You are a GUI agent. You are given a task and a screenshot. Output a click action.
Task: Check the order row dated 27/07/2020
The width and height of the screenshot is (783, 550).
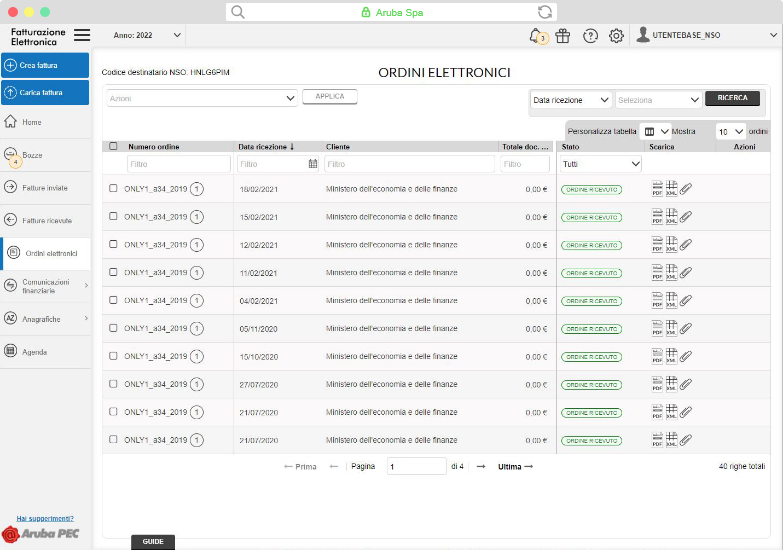(x=113, y=384)
